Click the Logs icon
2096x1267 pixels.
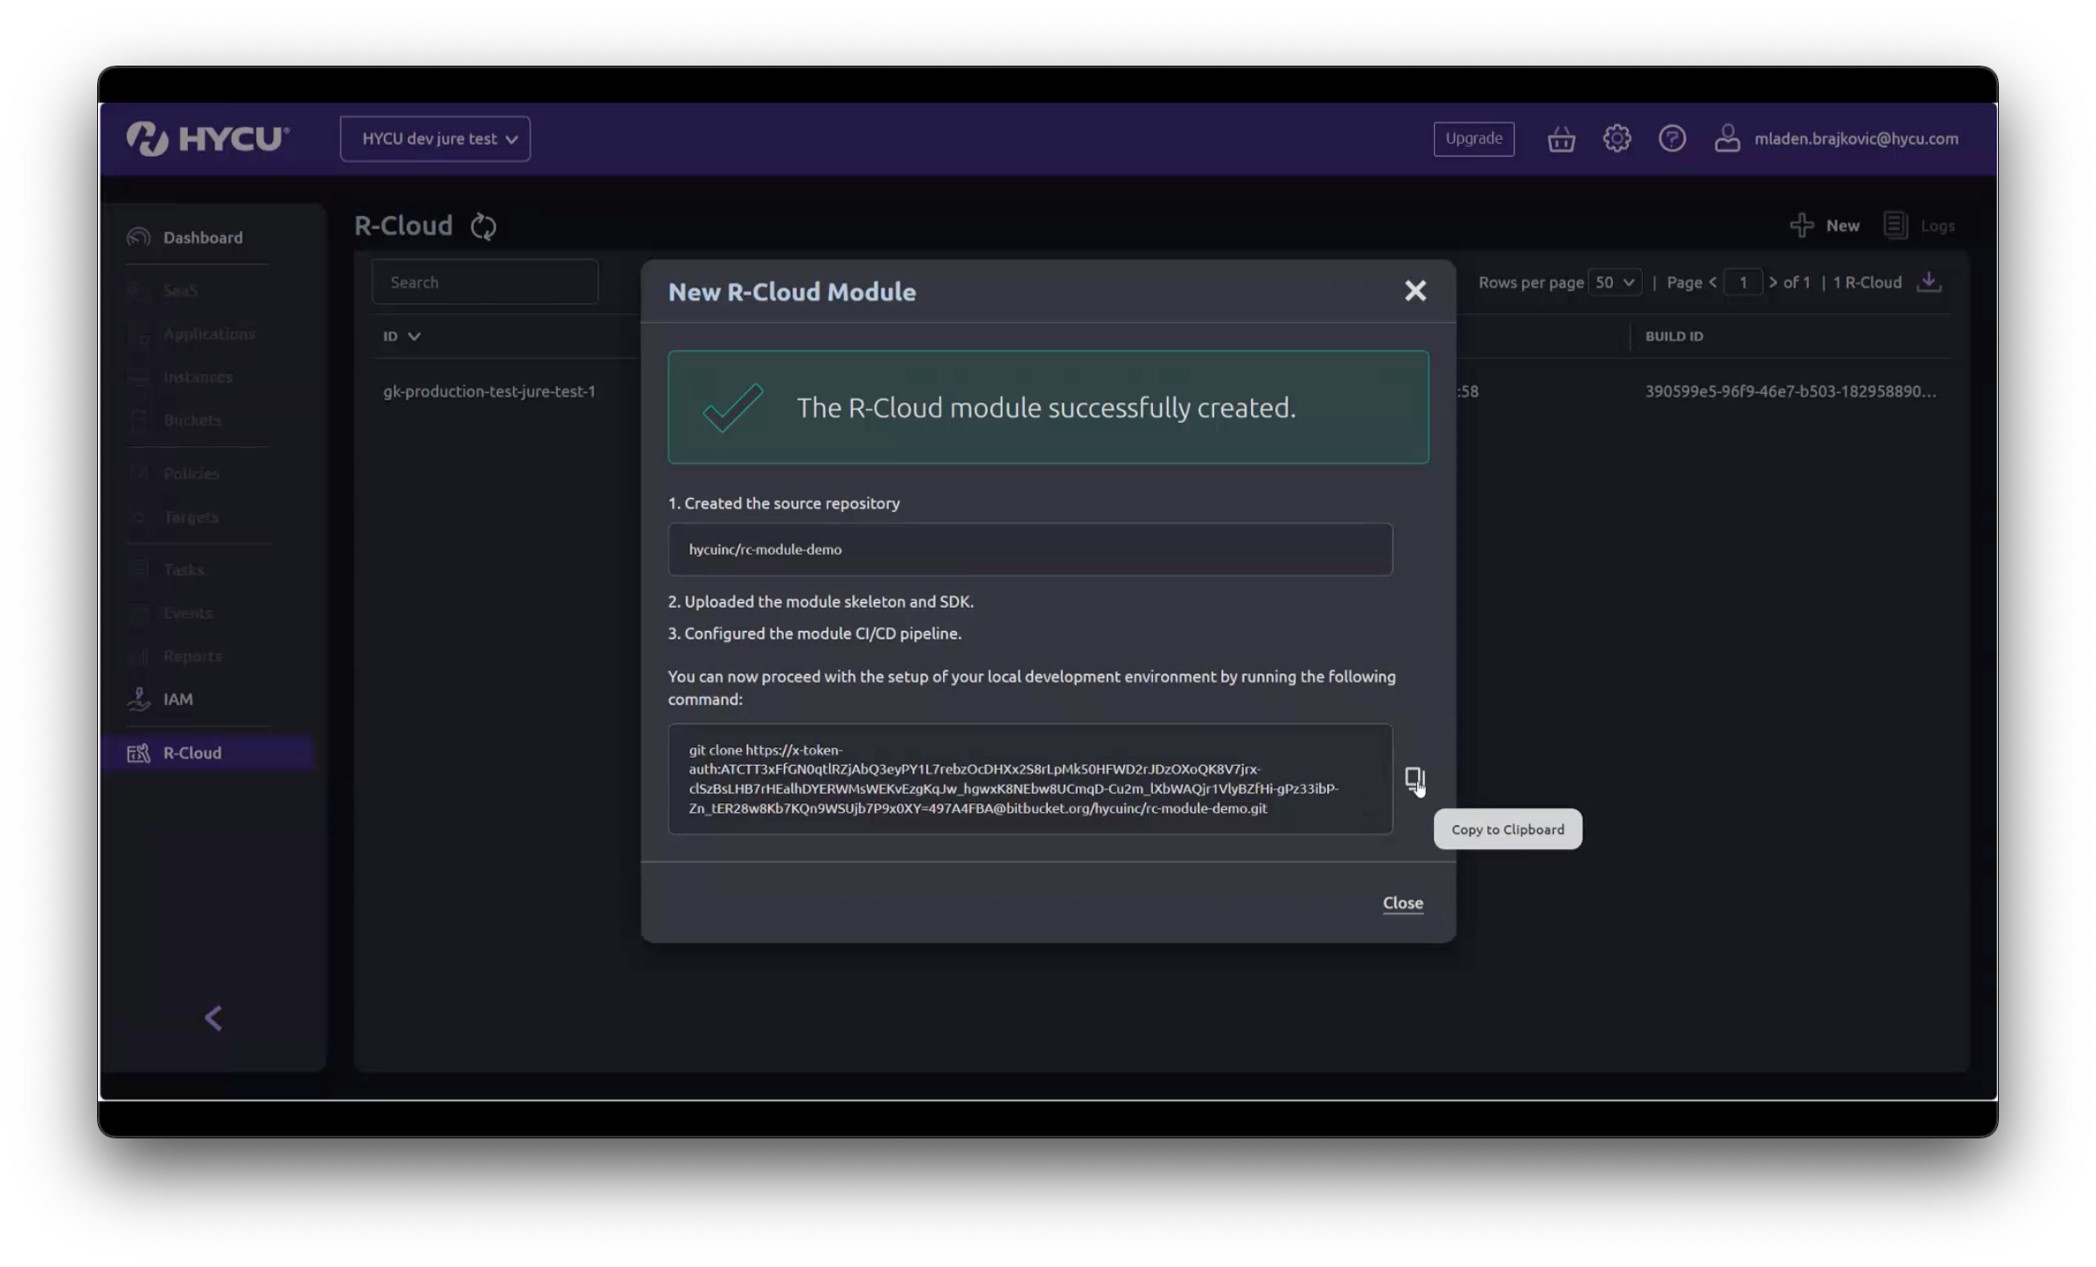[1897, 223]
